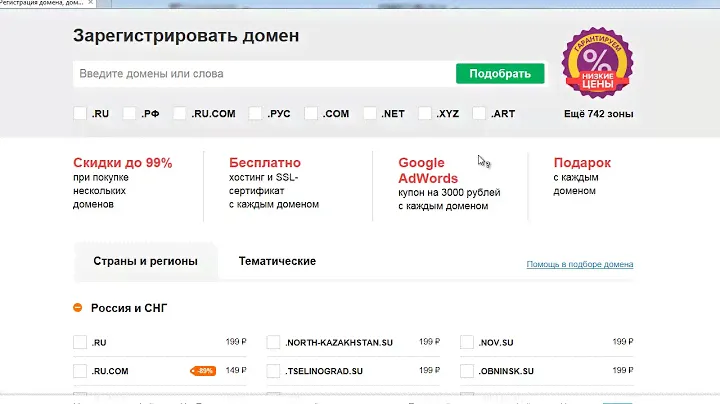The height and width of the screenshot is (404, 720).
Task: Enable the .OBNINSK.SU domain checkbox
Action: click(467, 371)
